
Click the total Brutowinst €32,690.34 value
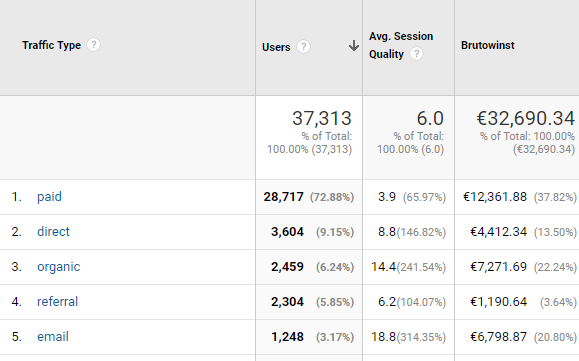525,118
